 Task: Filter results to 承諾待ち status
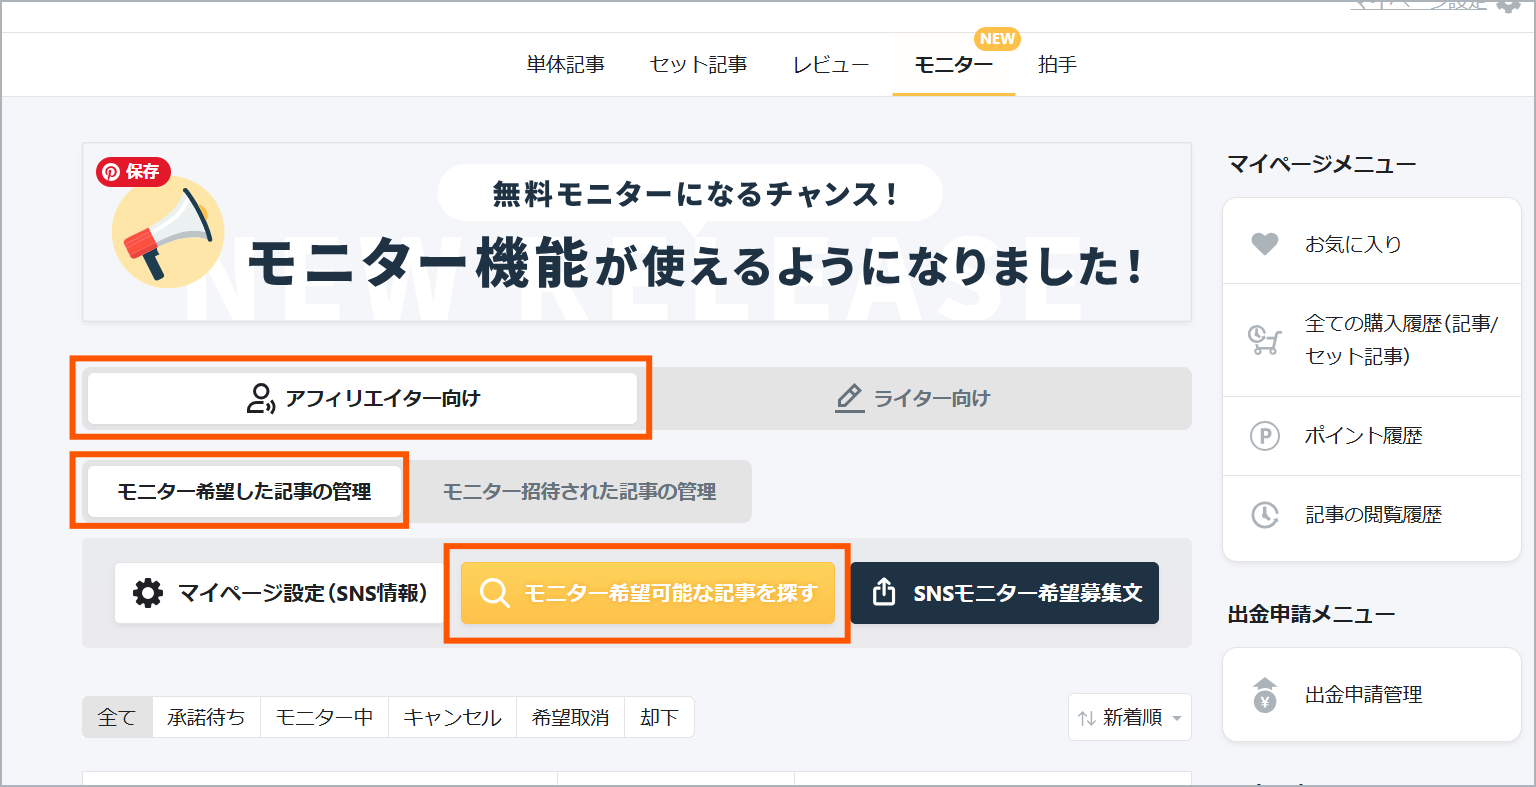[x=205, y=717]
